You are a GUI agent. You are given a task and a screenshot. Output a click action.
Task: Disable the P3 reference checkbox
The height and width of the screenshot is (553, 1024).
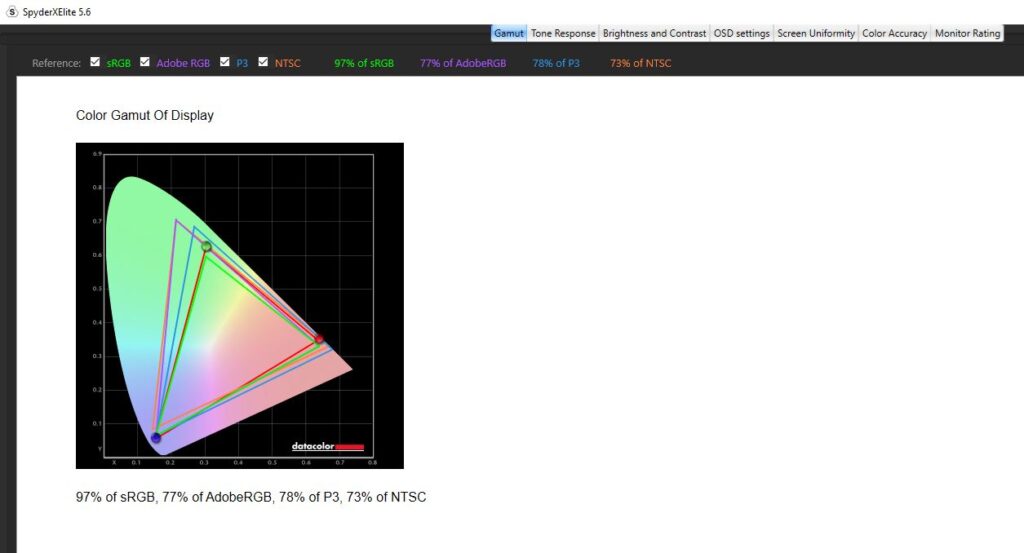[225, 62]
